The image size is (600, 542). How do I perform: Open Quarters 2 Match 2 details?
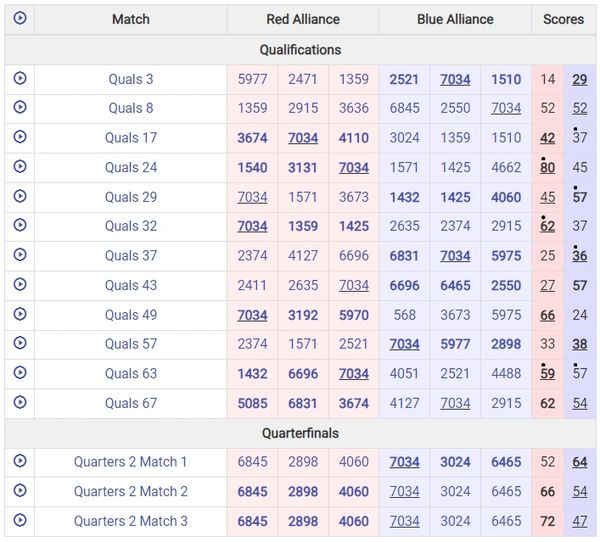(x=131, y=492)
